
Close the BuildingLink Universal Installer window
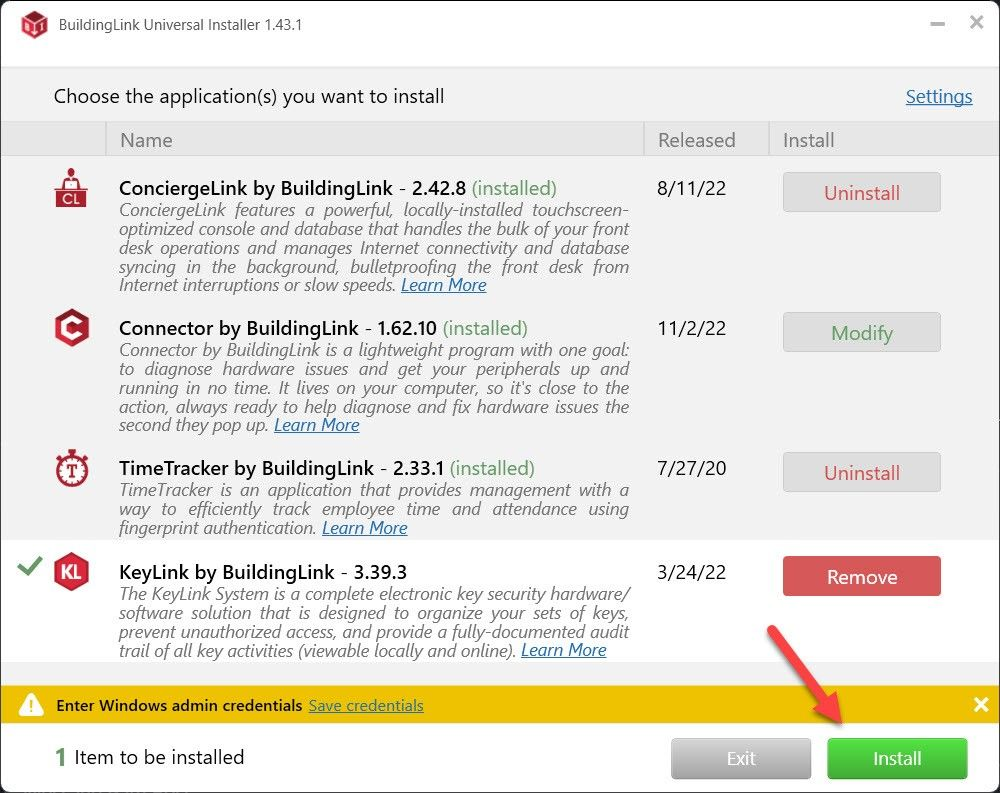(x=976, y=22)
